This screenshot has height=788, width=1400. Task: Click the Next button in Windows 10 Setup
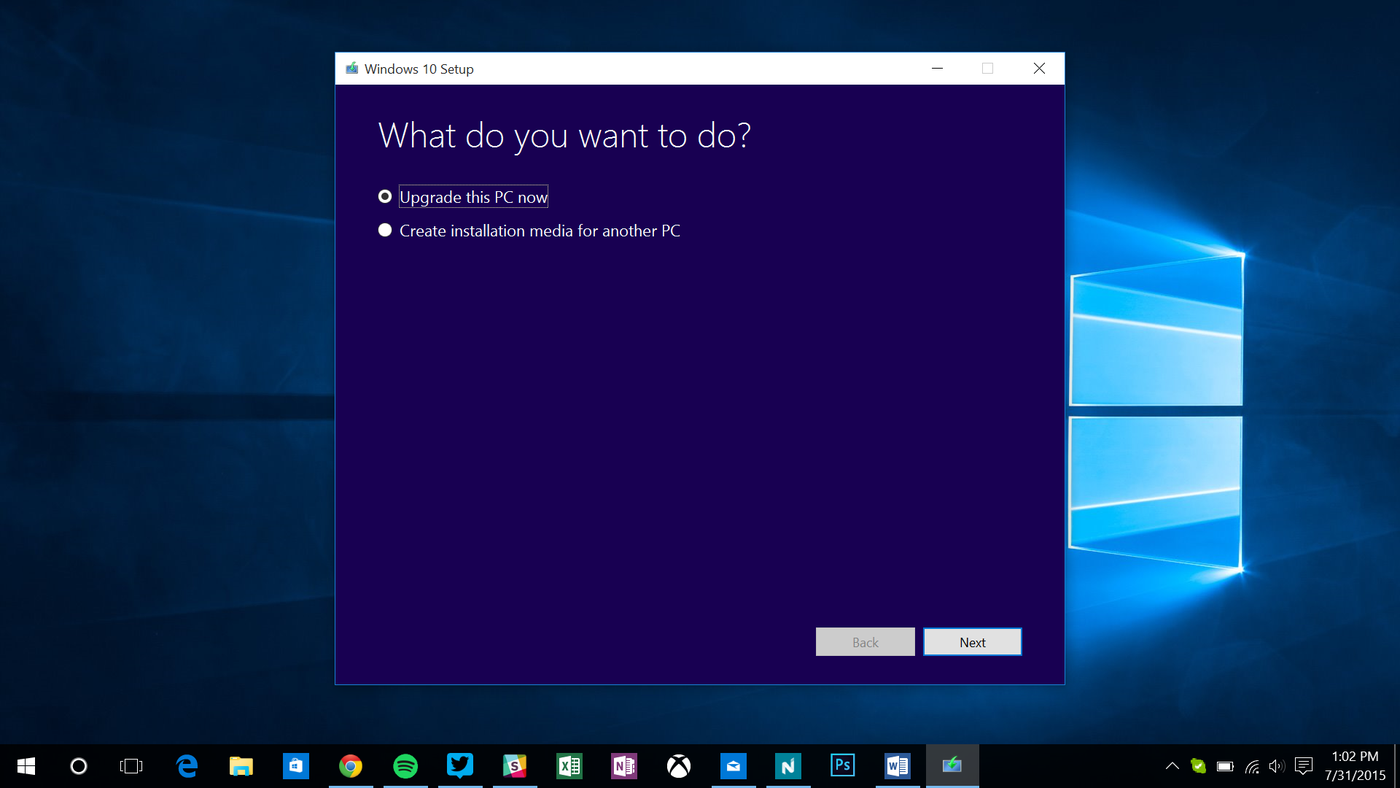pos(972,641)
